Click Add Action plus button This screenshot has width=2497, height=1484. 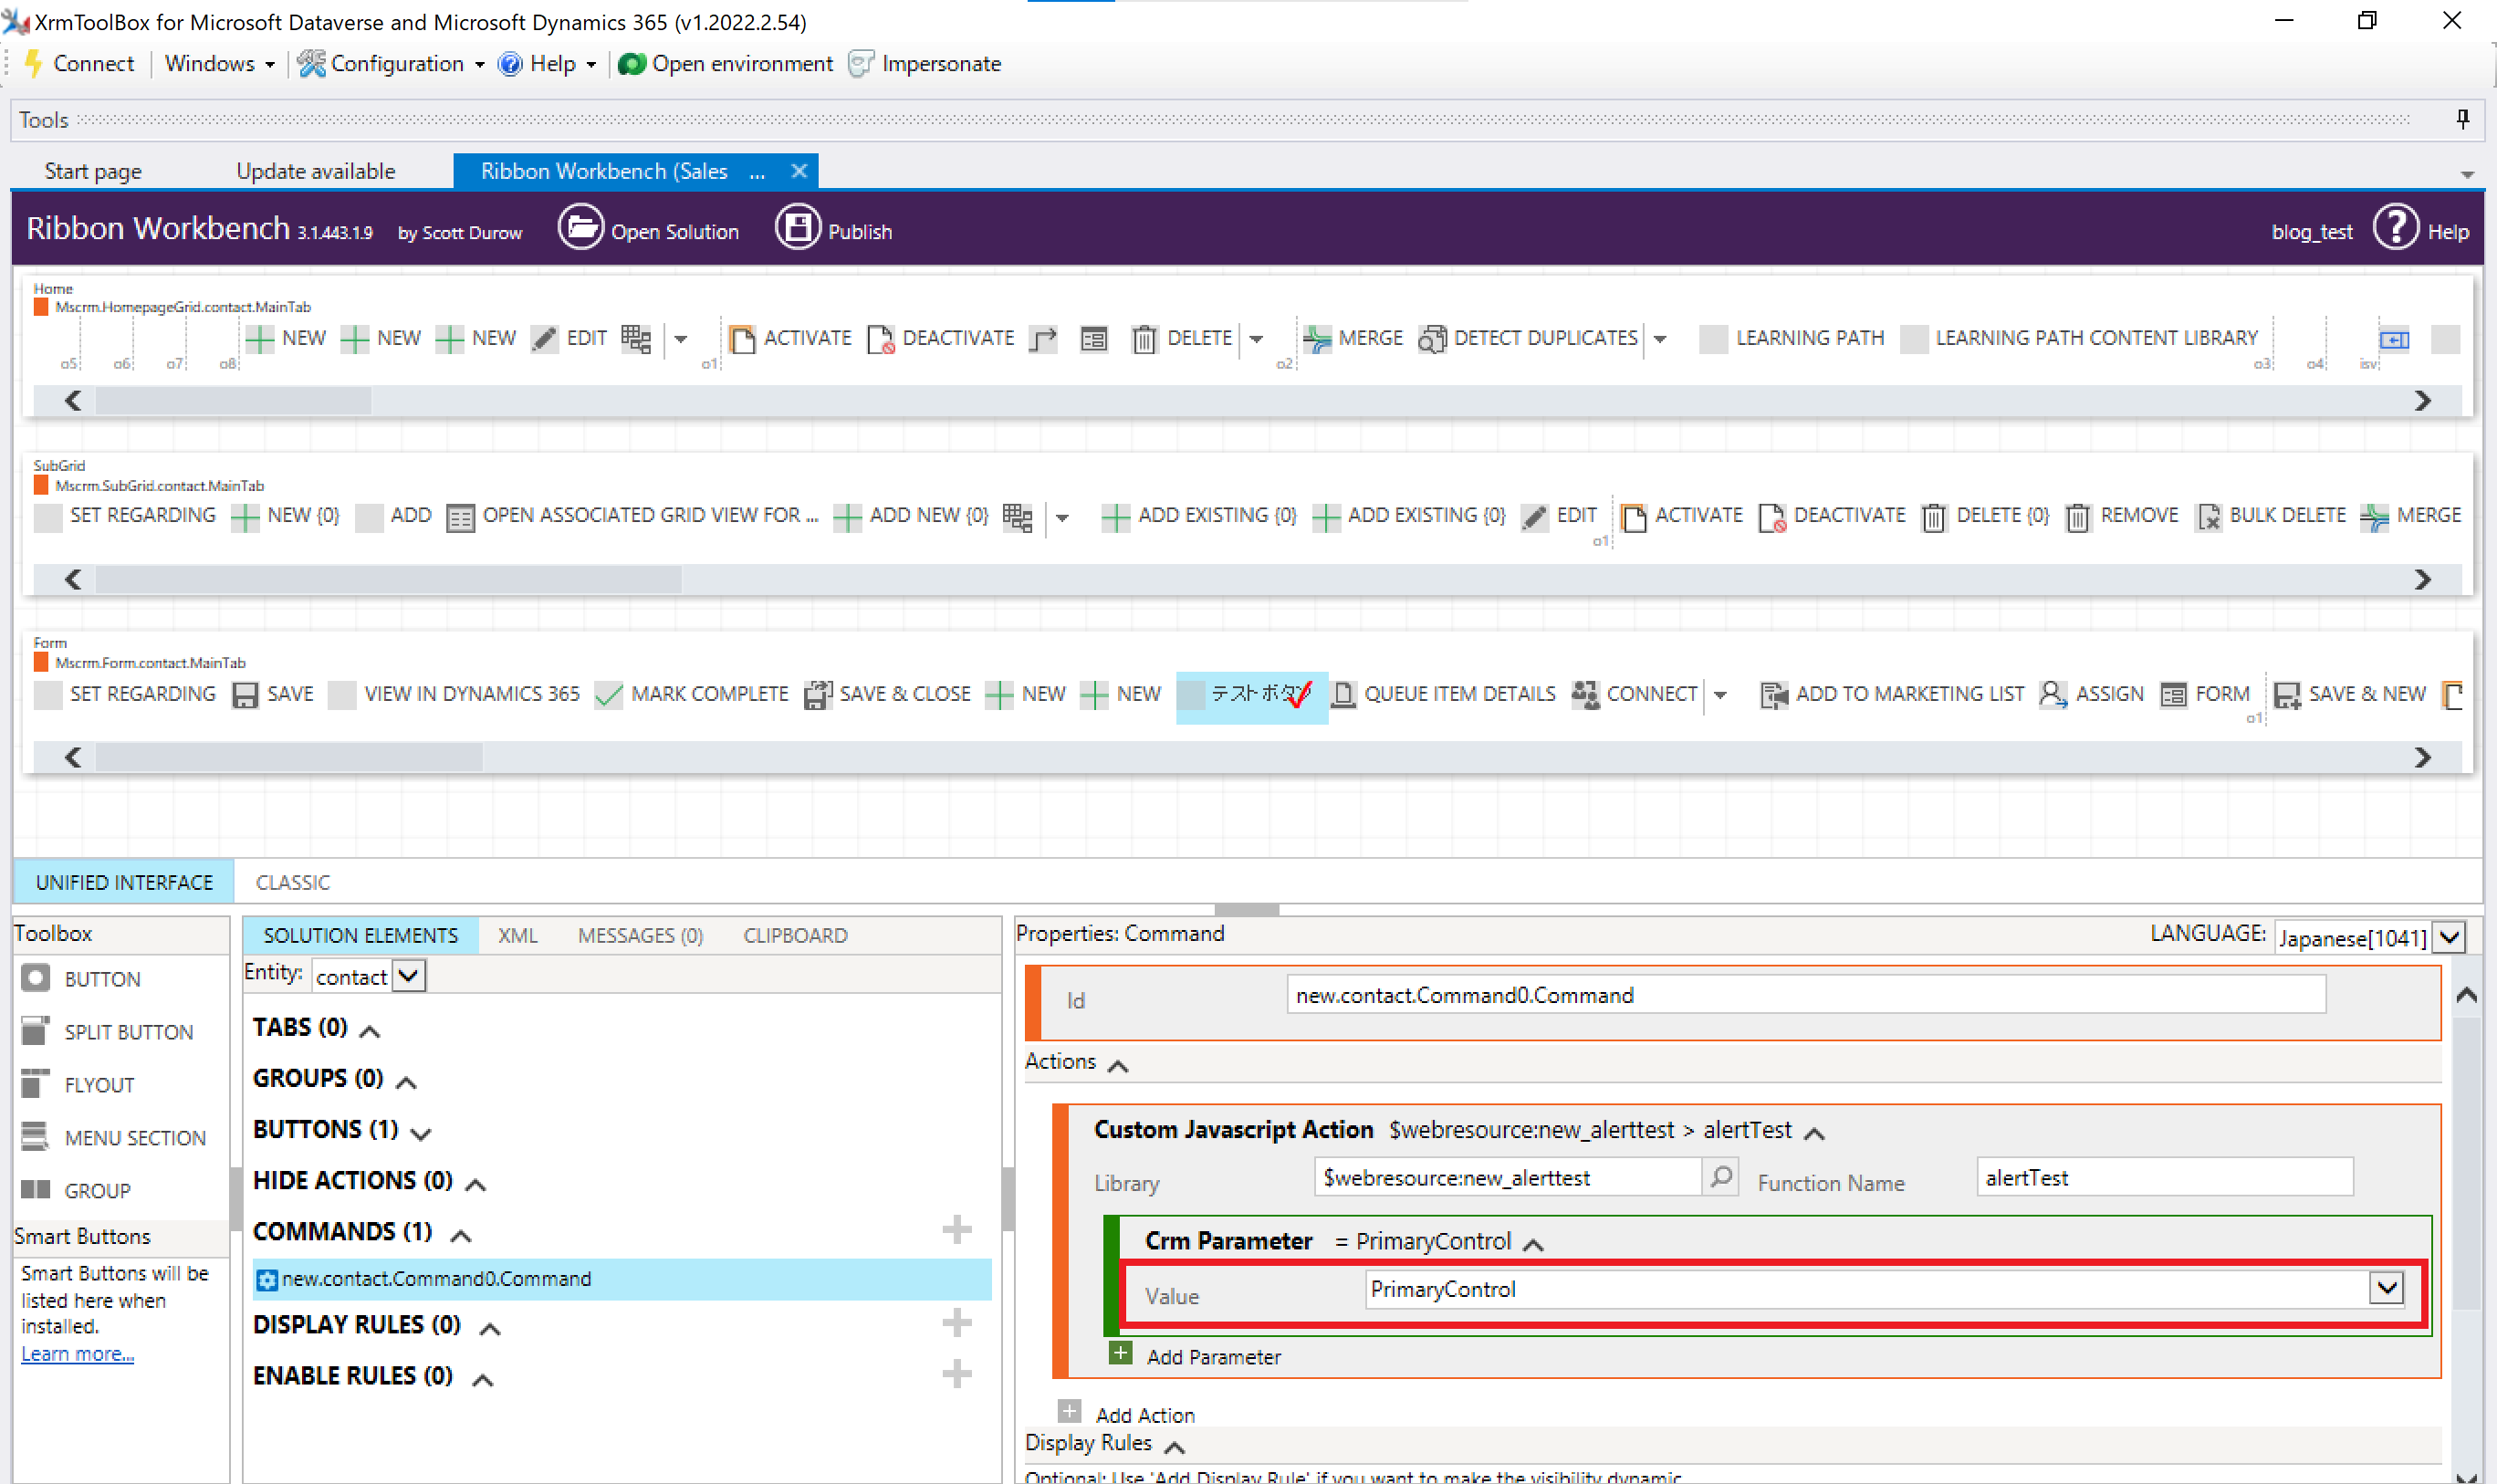1069,1411
